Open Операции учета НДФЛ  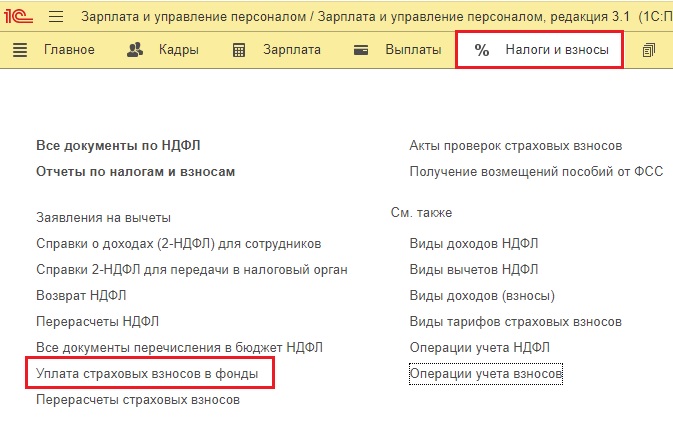pos(480,348)
